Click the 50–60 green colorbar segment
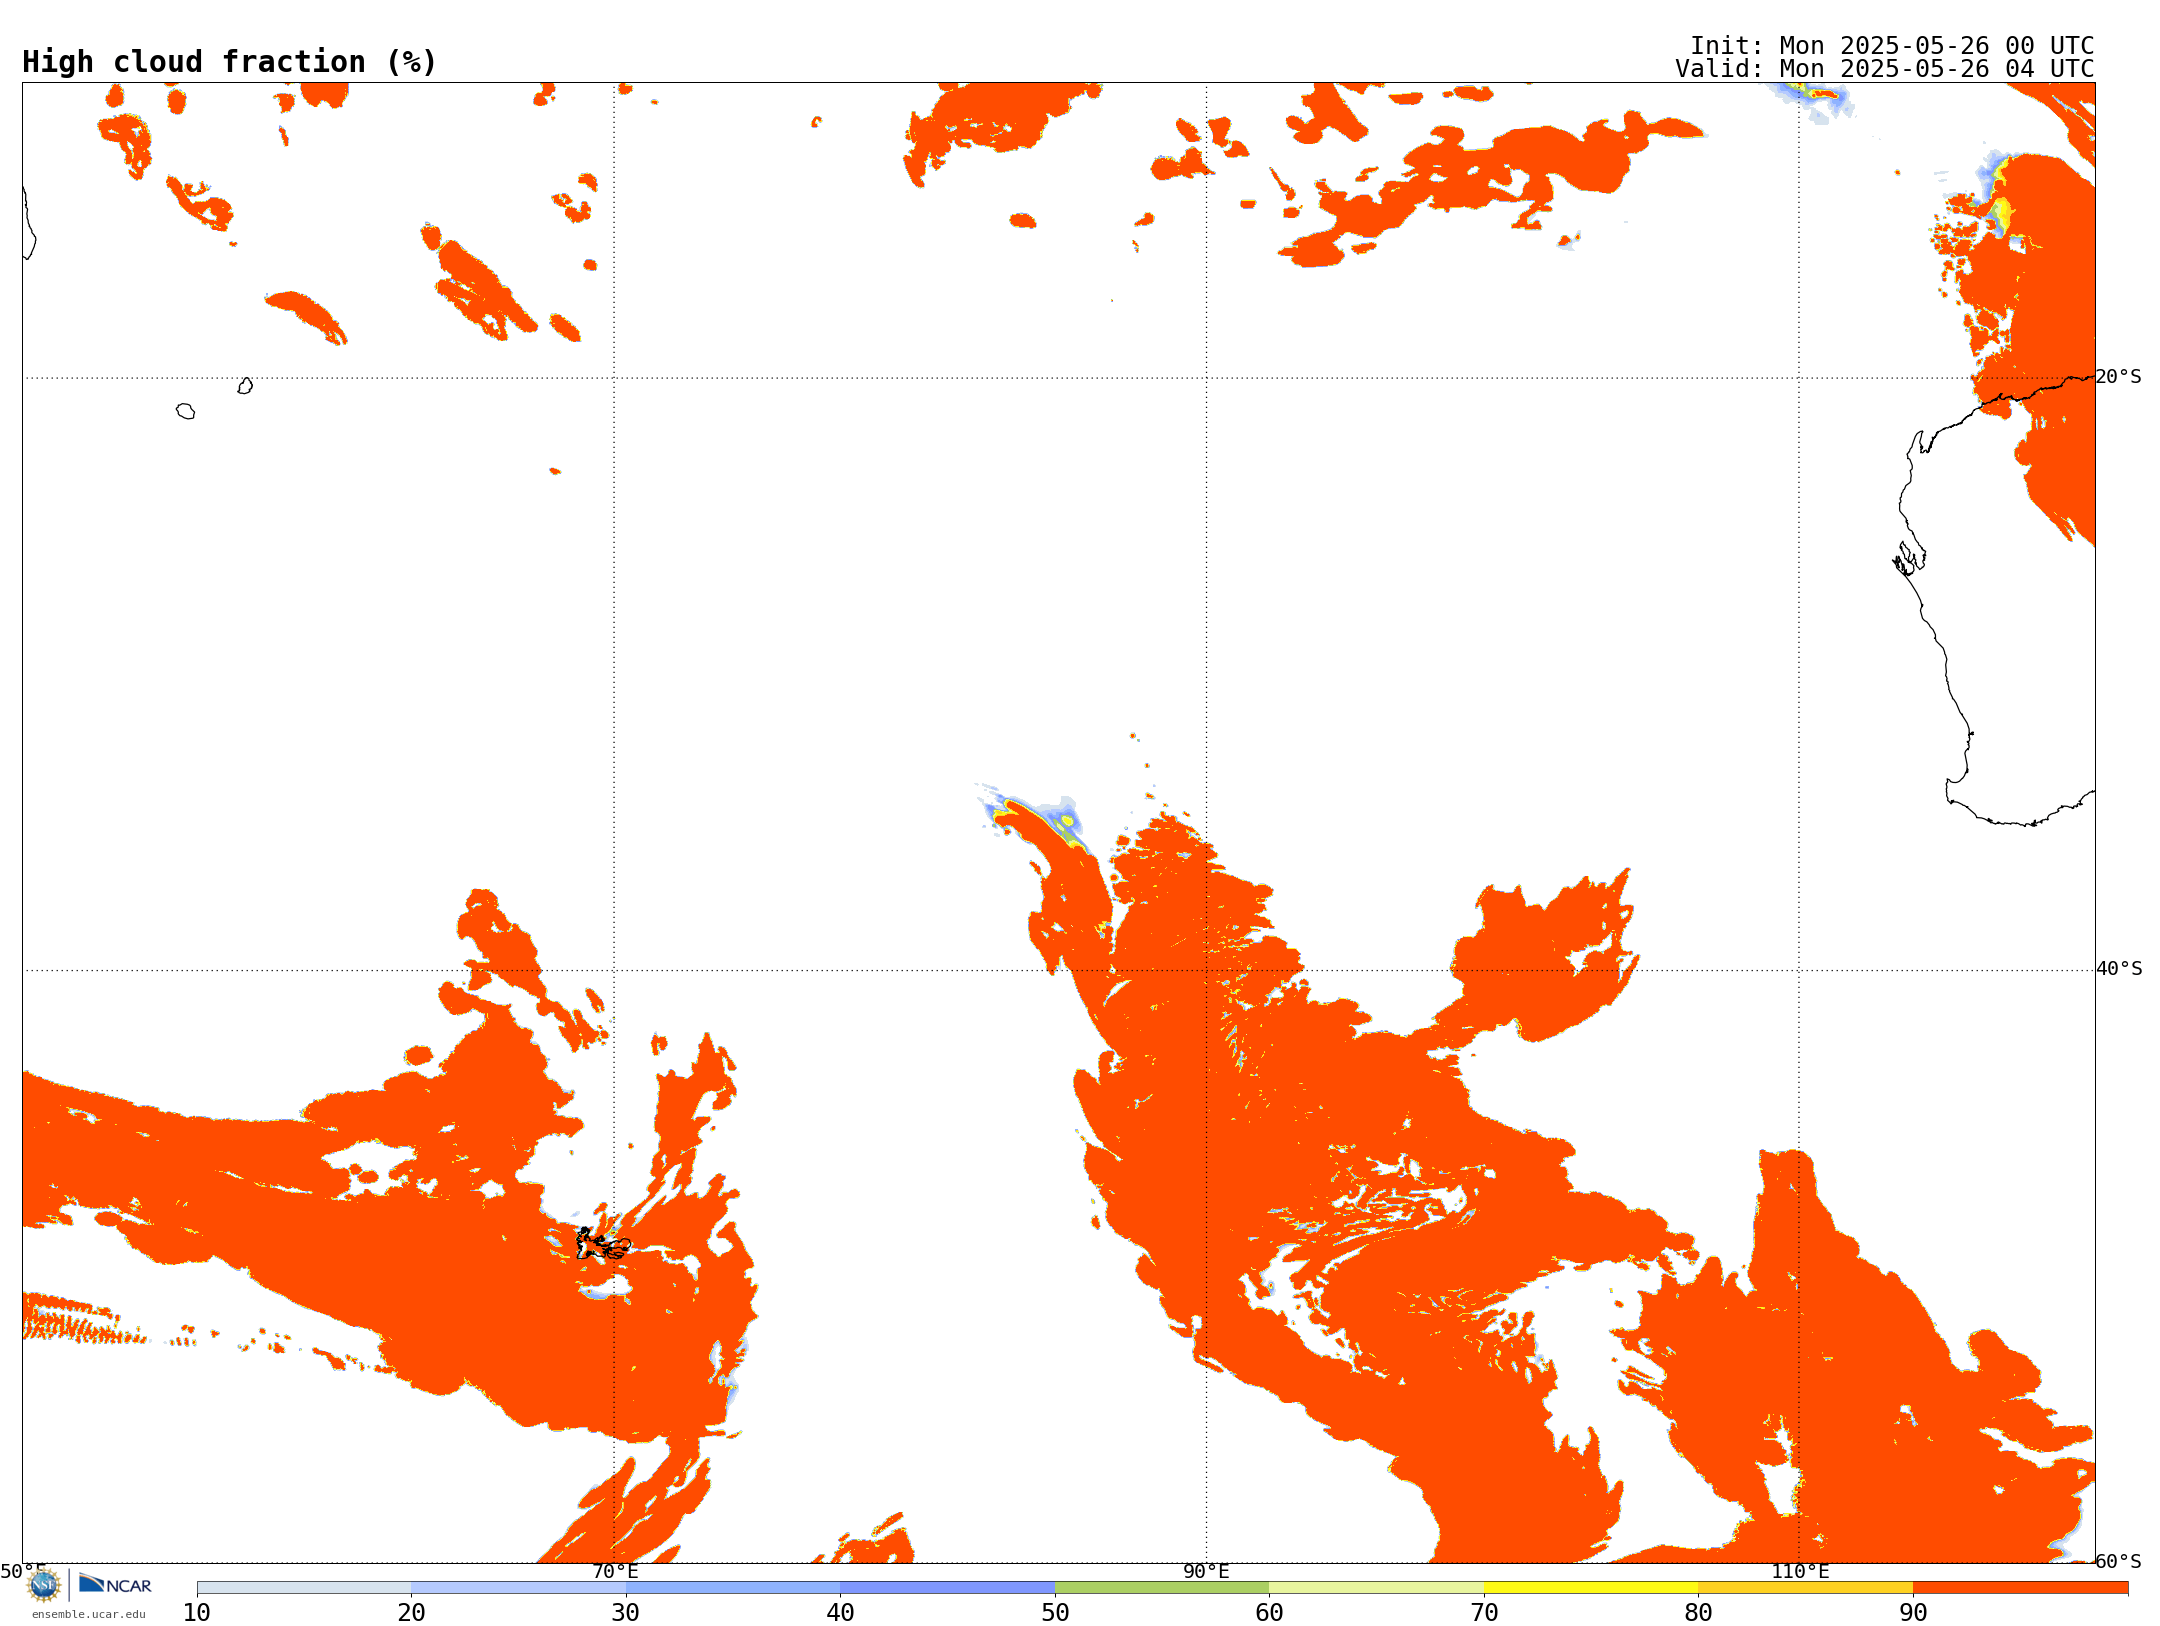Image resolution: width=2160 pixels, height=1626 pixels. click(x=1162, y=1588)
